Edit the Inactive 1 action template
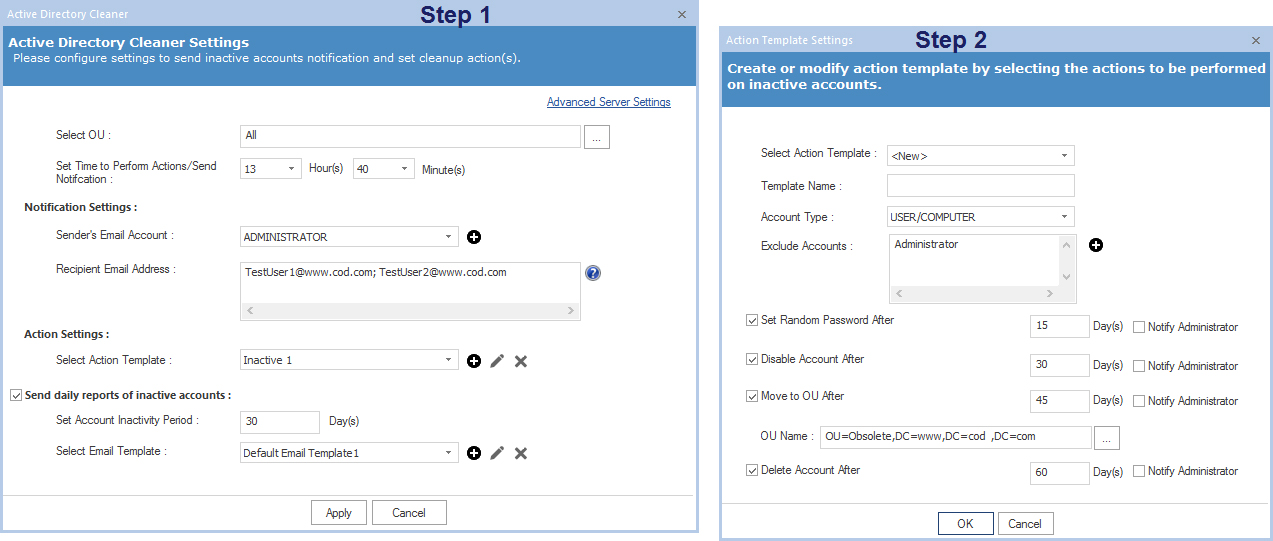Viewport: 1273px width, 541px height. [497, 360]
